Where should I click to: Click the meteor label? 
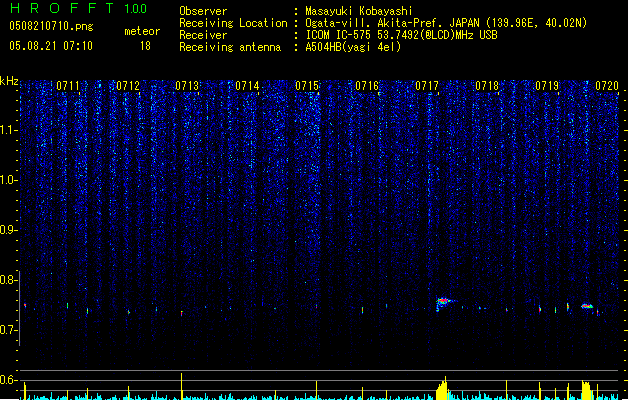click(x=142, y=31)
